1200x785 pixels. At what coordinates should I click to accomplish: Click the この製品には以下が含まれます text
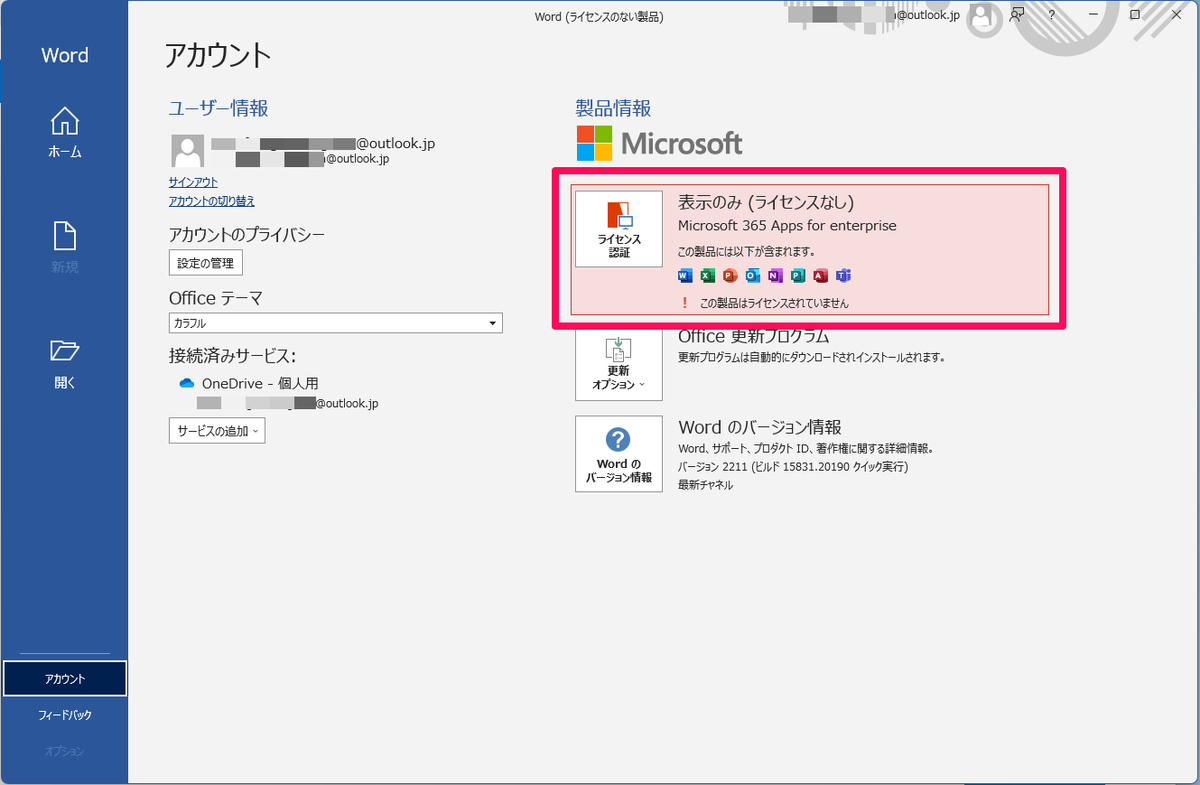746,252
